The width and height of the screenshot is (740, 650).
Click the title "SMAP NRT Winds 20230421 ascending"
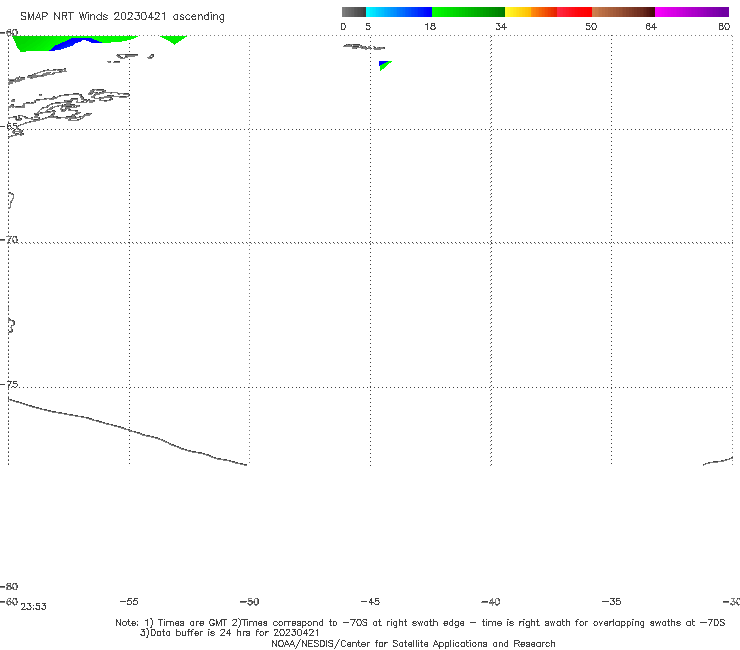pyautogui.click(x=122, y=17)
